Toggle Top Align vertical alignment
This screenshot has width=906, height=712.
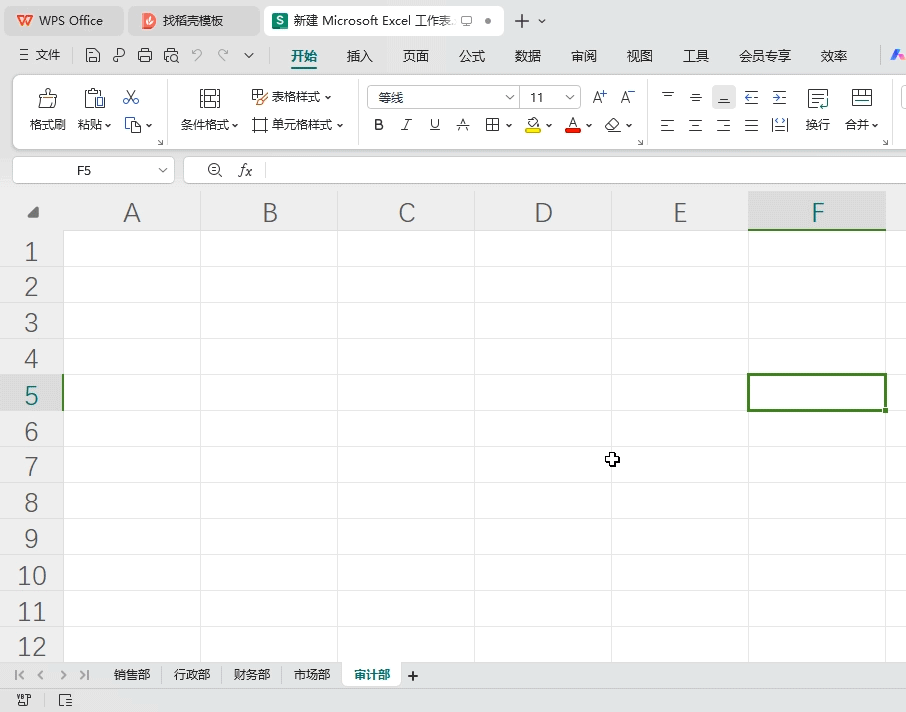[x=667, y=97]
